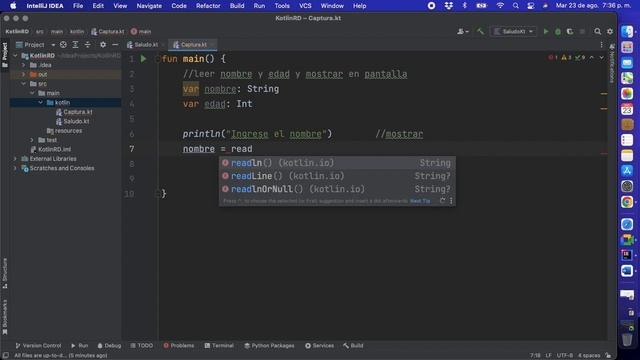
Task: Open Python Packages tool window
Action: point(269,345)
